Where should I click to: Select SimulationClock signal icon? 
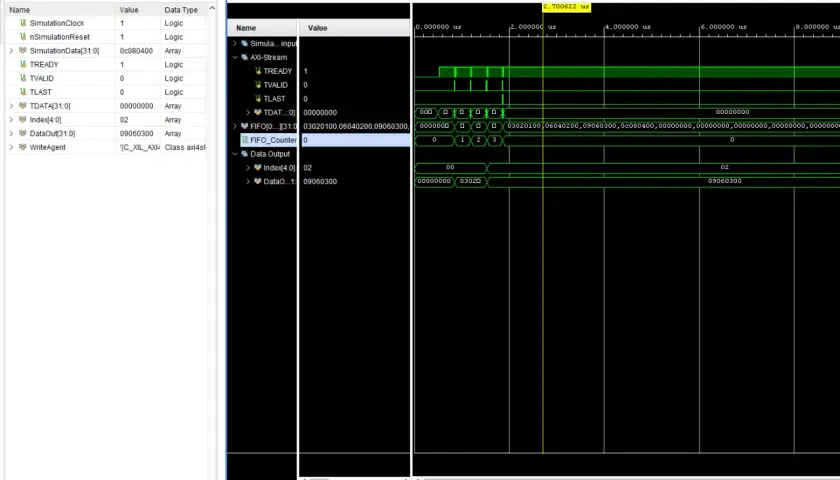22,23
